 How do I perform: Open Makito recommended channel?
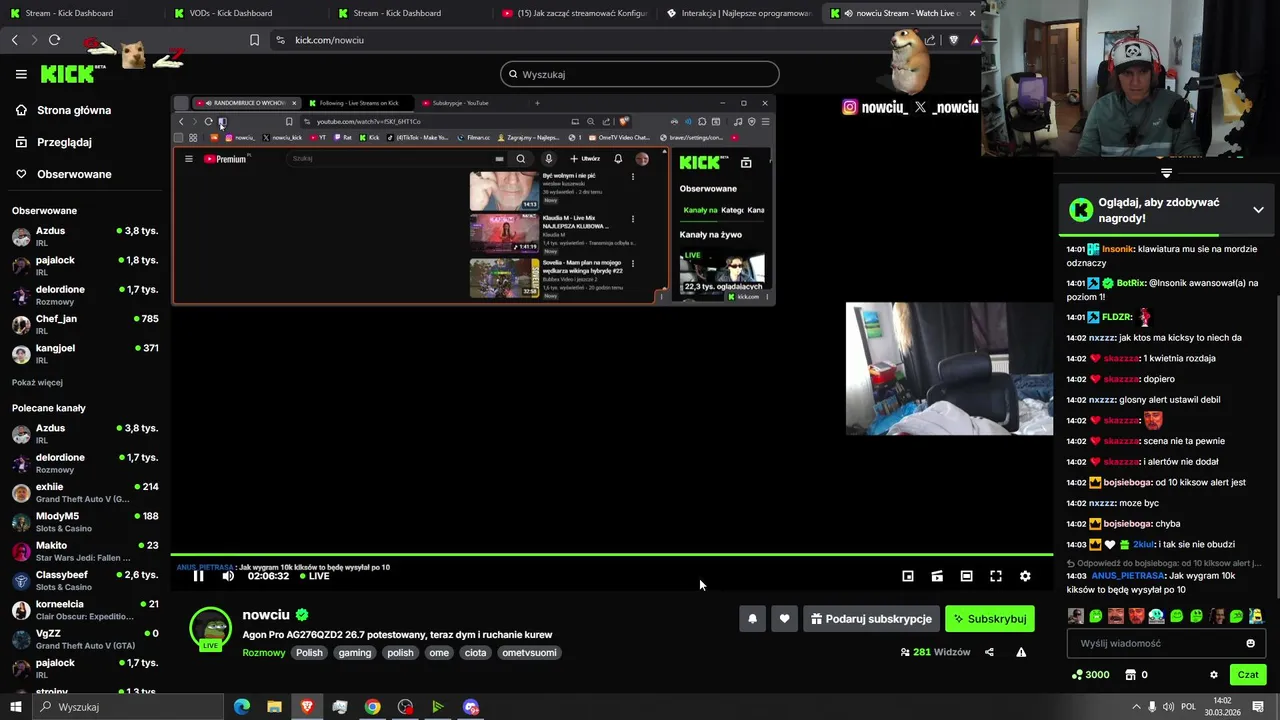pos(85,551)
